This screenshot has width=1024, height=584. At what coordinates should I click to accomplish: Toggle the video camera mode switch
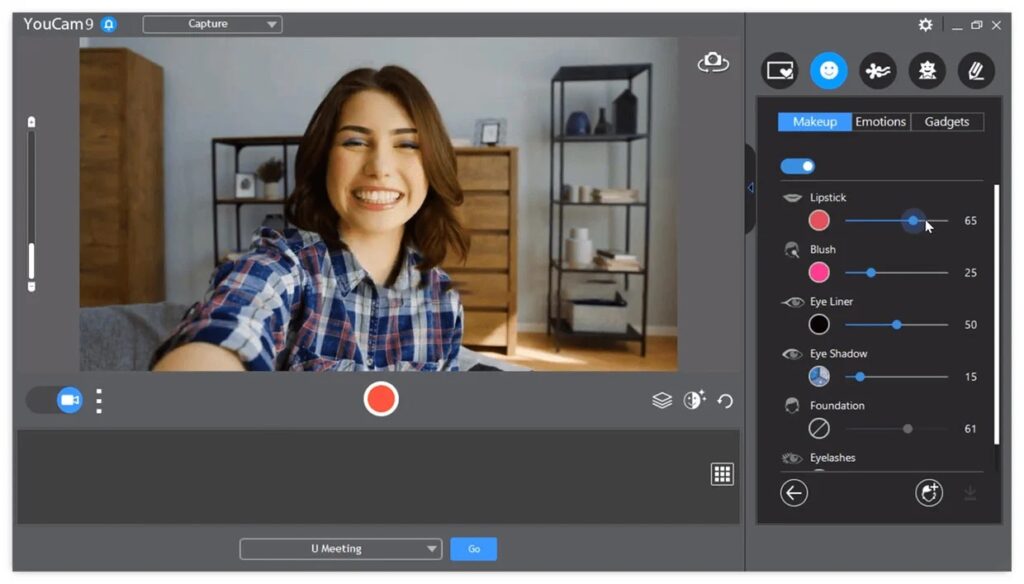pyautogui.click(x=55, y=400)
